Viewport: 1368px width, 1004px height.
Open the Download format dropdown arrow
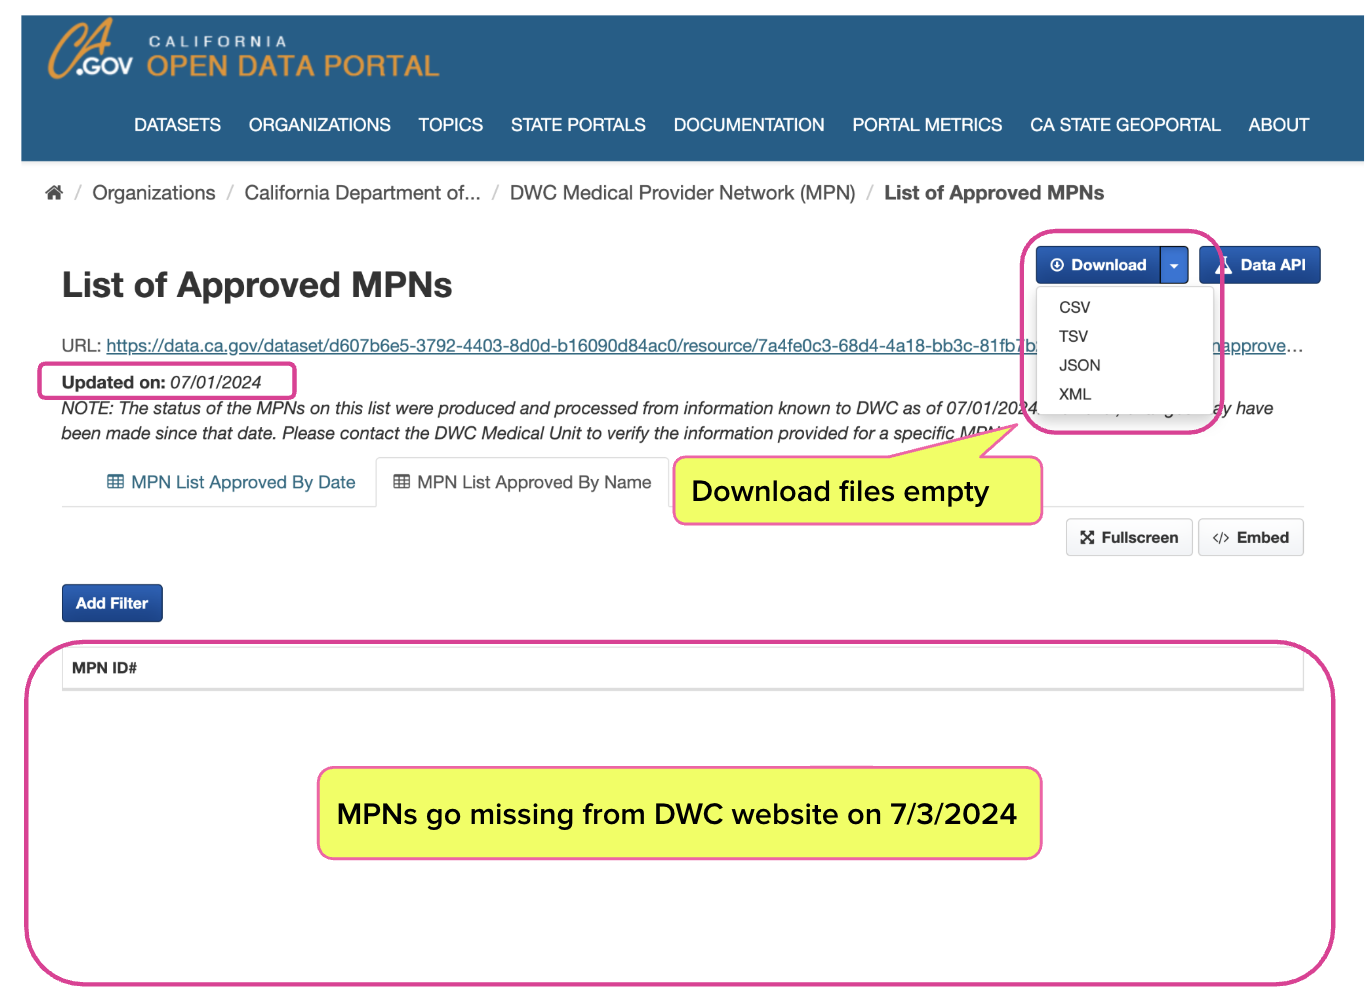[x=1174, y=265]
